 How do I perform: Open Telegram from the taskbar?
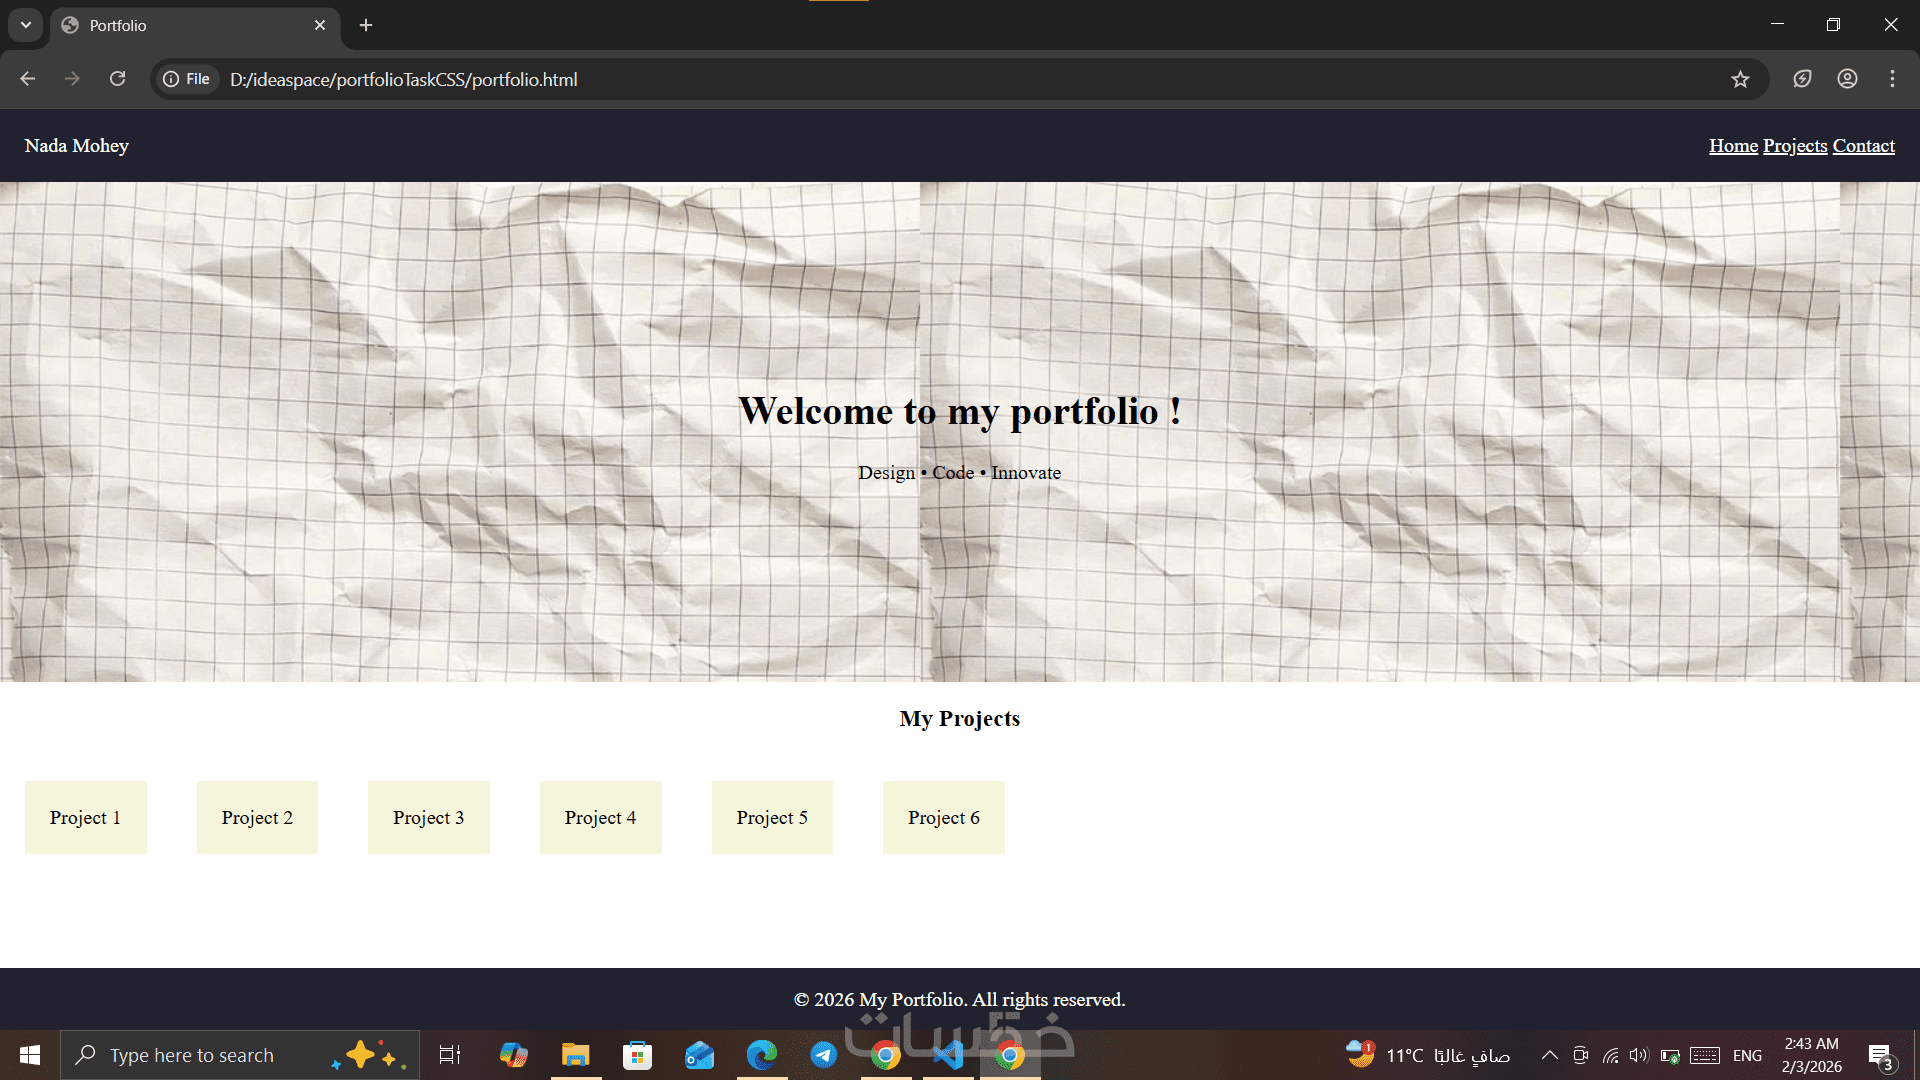pyautogui.click(x=823, y=1055)
